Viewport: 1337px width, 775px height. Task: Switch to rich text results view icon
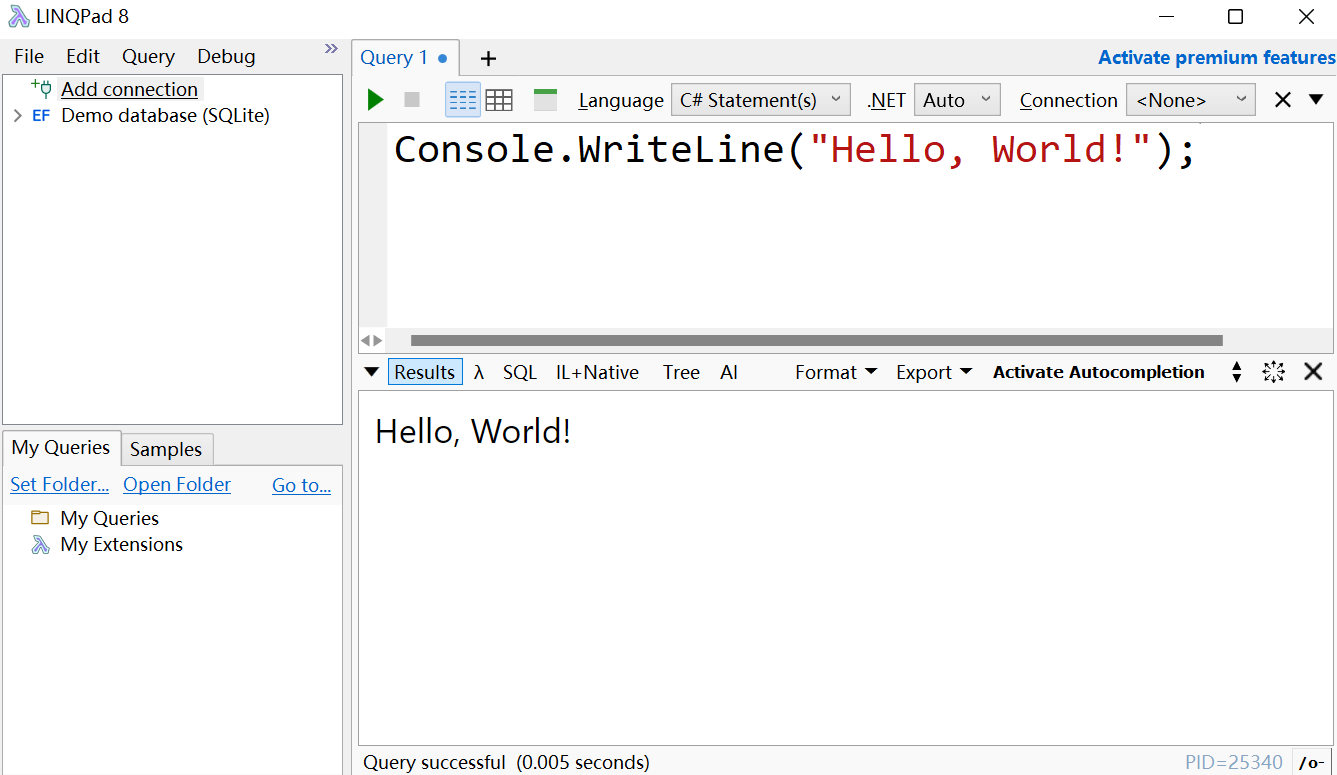coord(463,100)
